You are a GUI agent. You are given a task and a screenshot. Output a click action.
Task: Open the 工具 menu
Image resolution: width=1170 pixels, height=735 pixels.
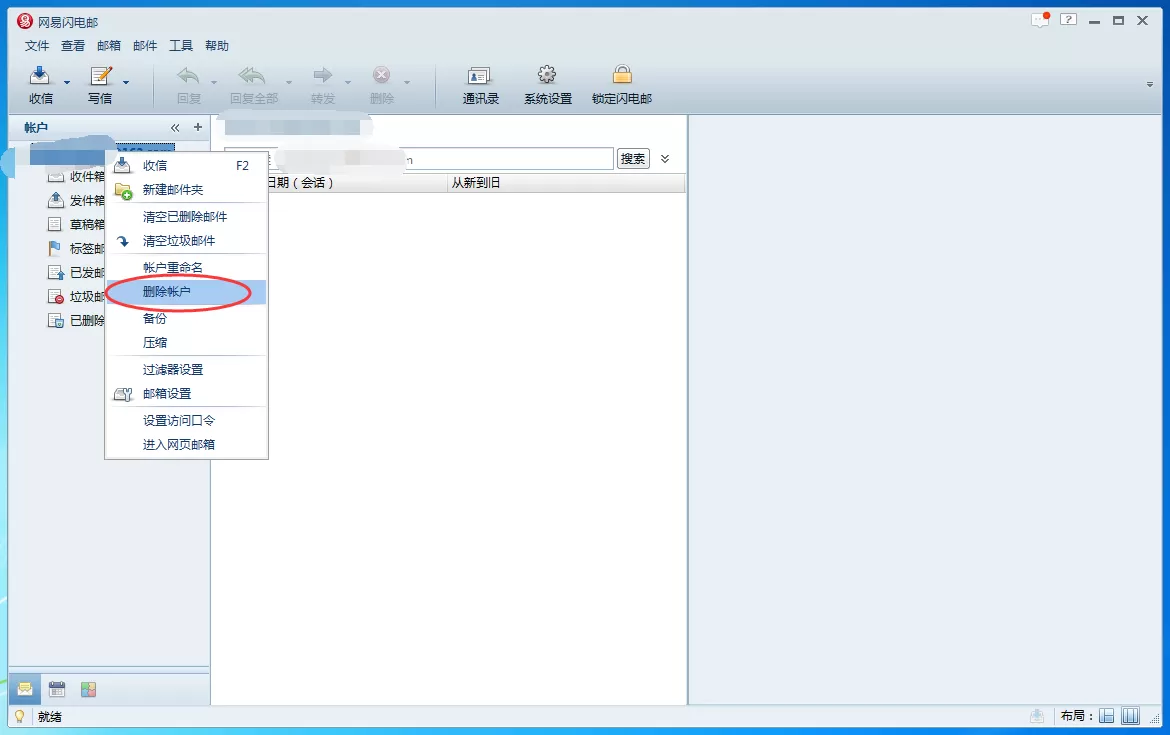(181, 46)
